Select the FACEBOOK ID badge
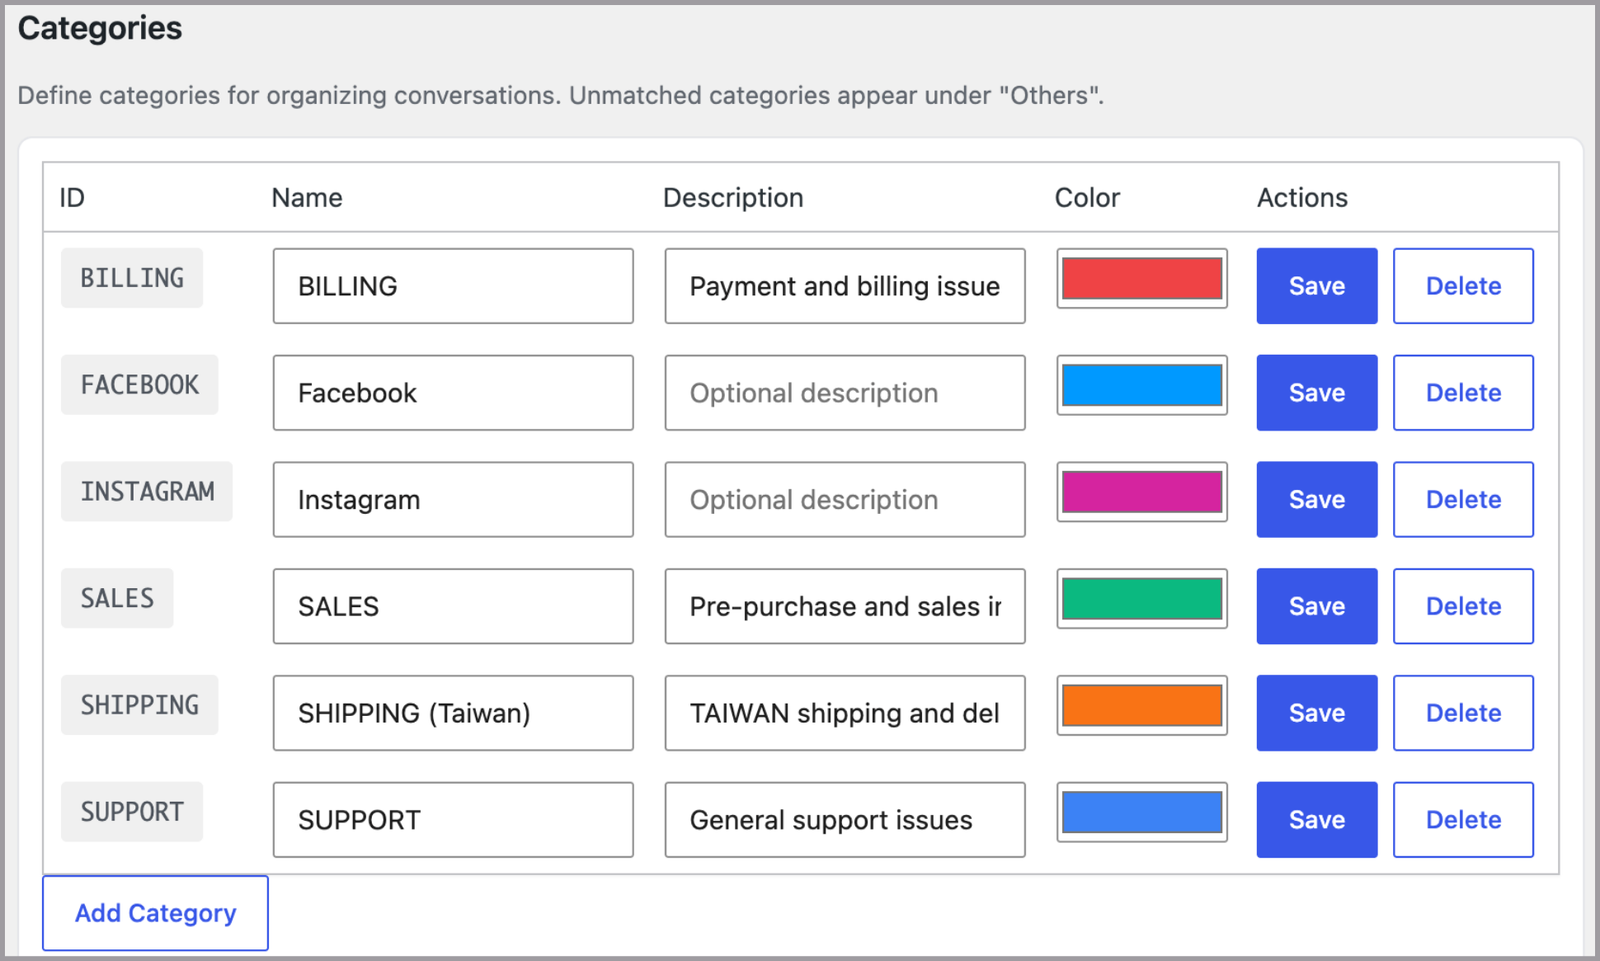The image size is (1600, 961). (140, 385)
